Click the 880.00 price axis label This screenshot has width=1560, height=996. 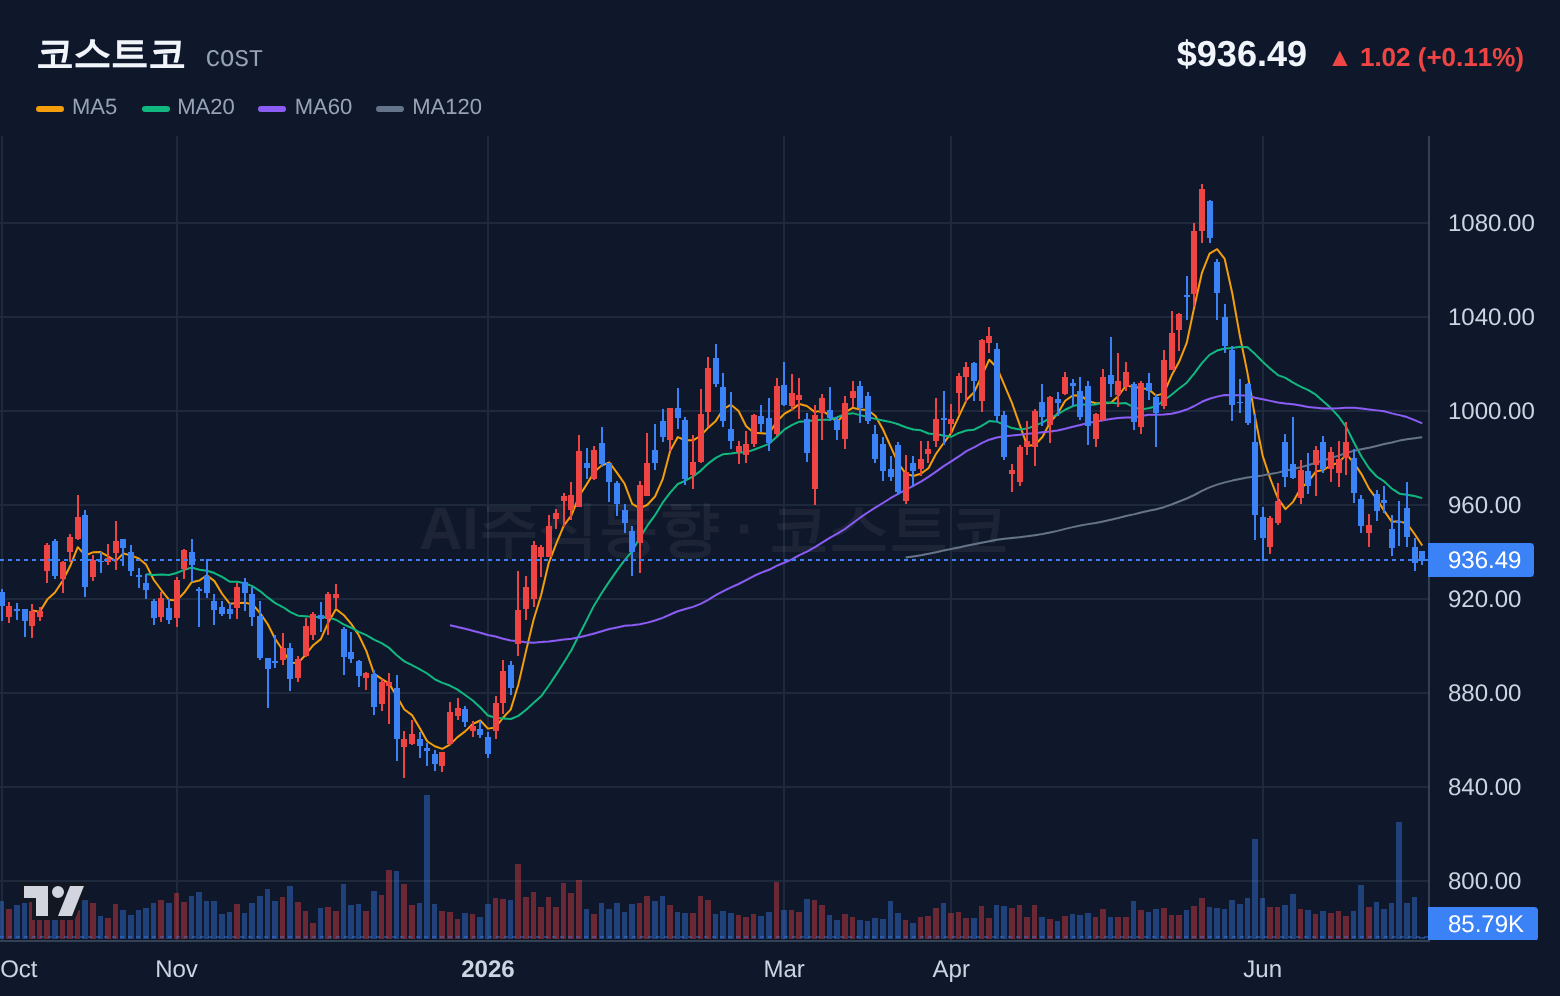pos(1484,693)
